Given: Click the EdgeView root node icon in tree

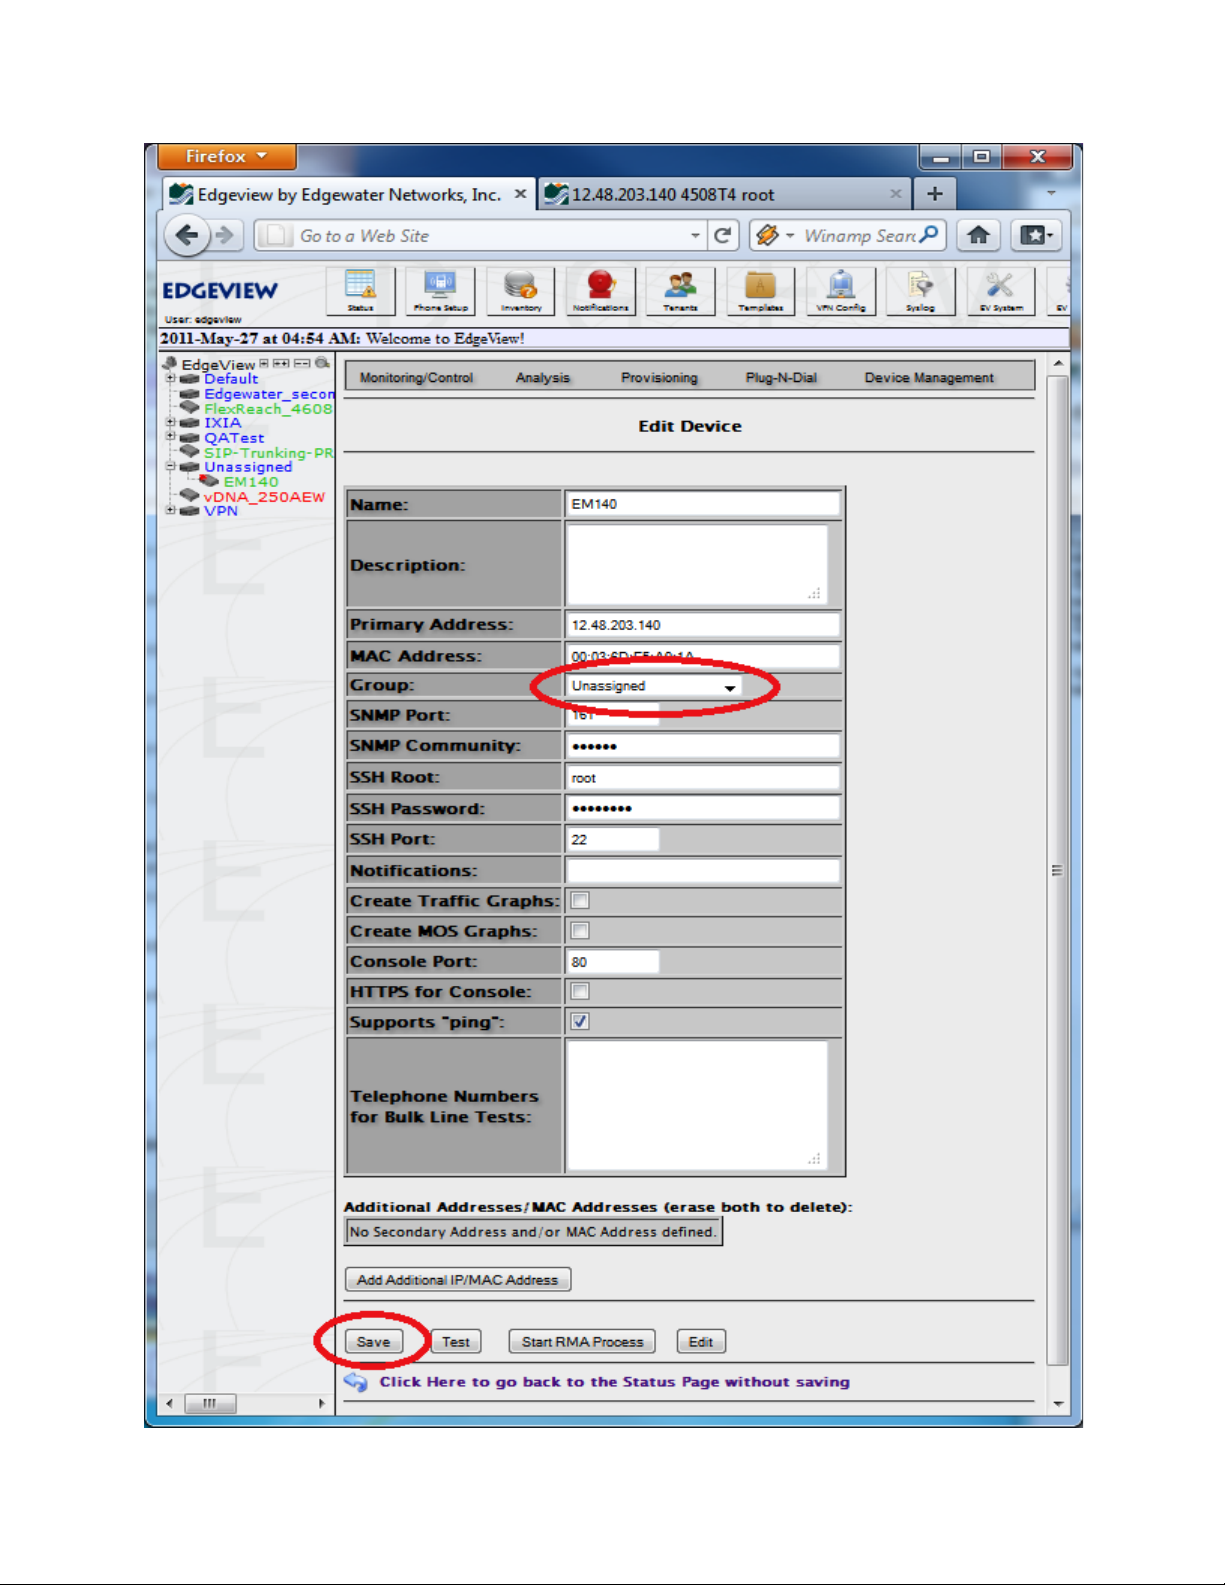Looking at the screenshot, I should [170, 364].
